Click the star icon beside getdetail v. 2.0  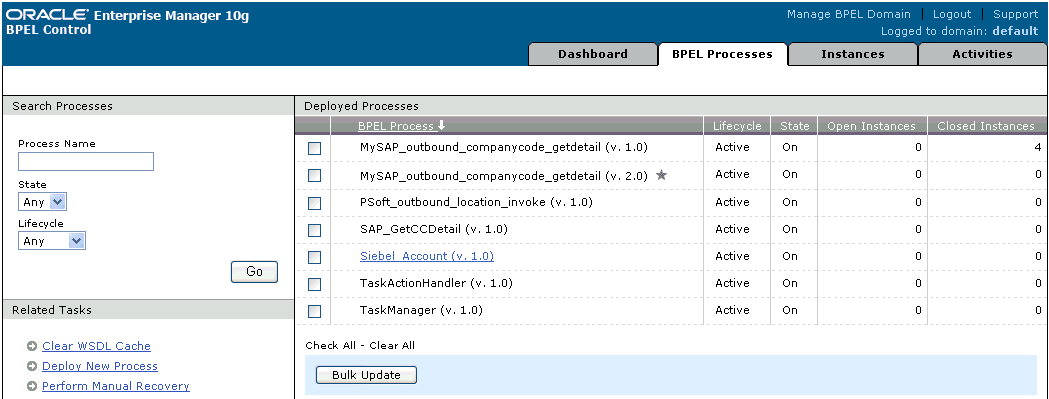pyautogui.click(x=662, y=175)
